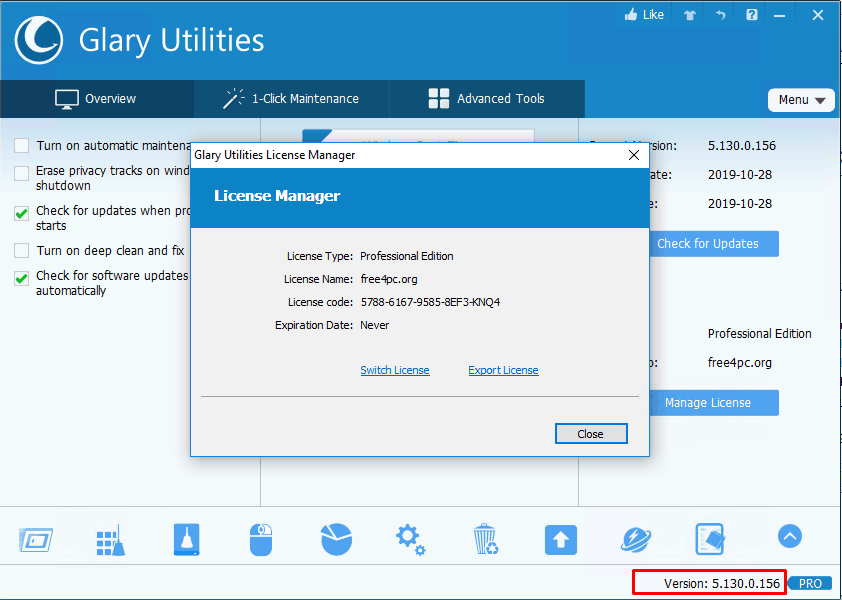
Task: Launch the Registry Cleaner broom-grid icon
Action: pos(111,540)
